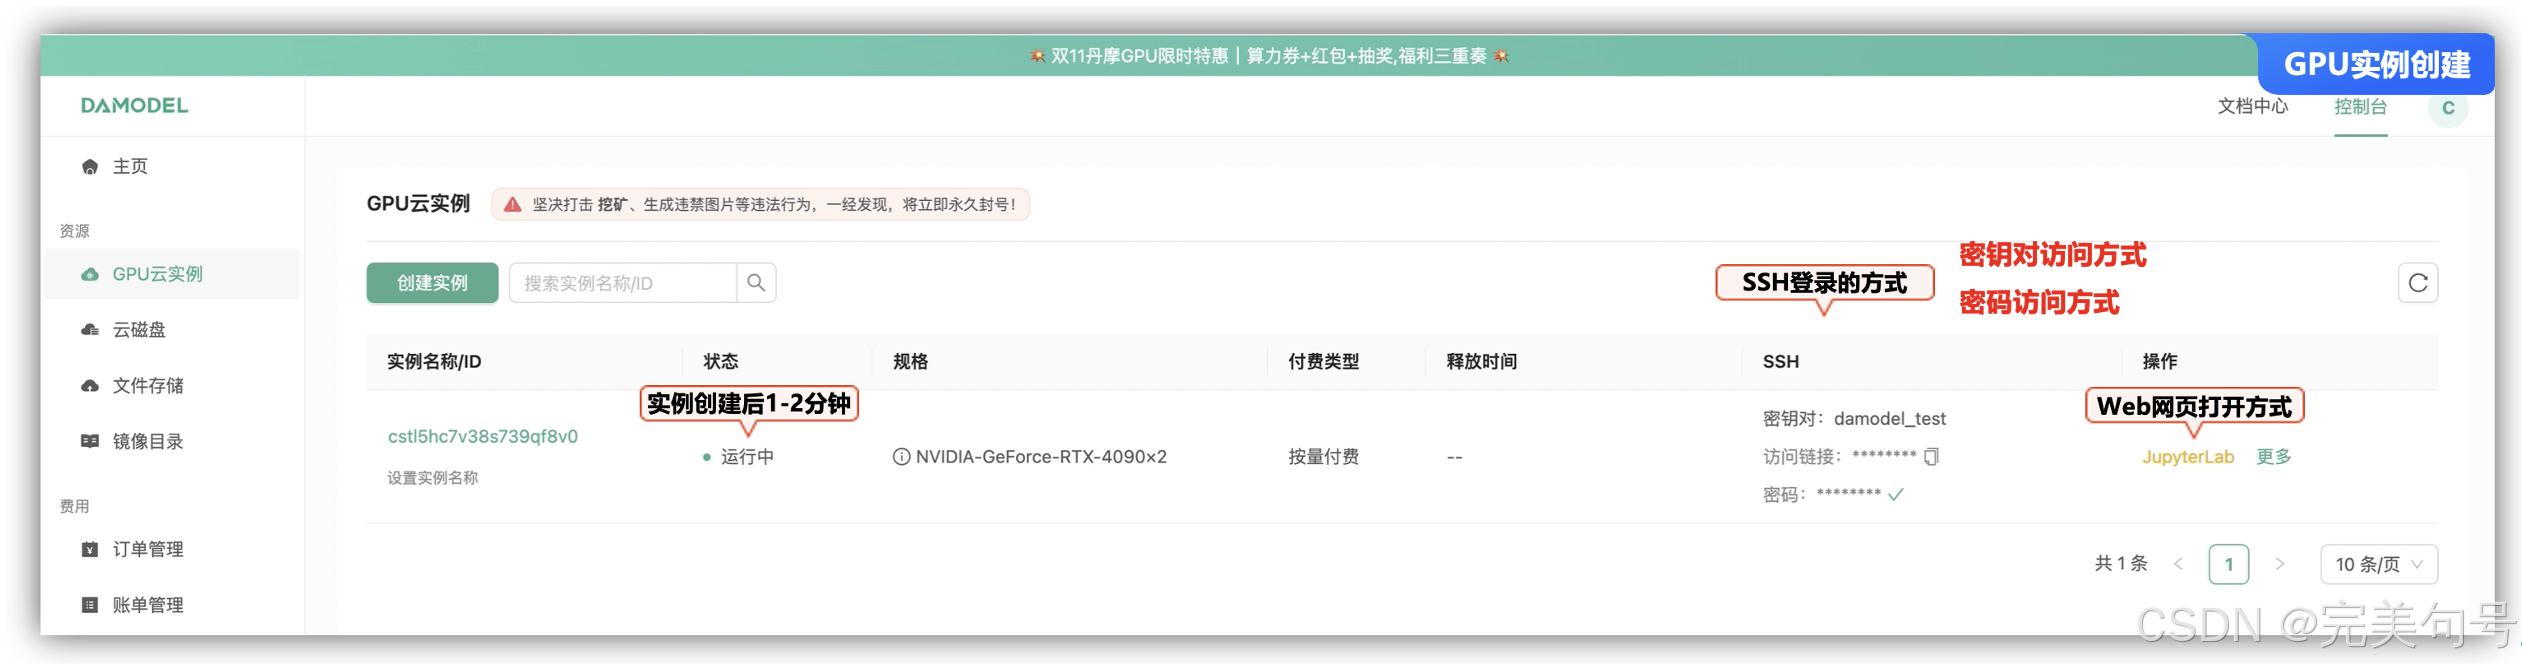Copy the SSH access link

tap(1931, 457)
